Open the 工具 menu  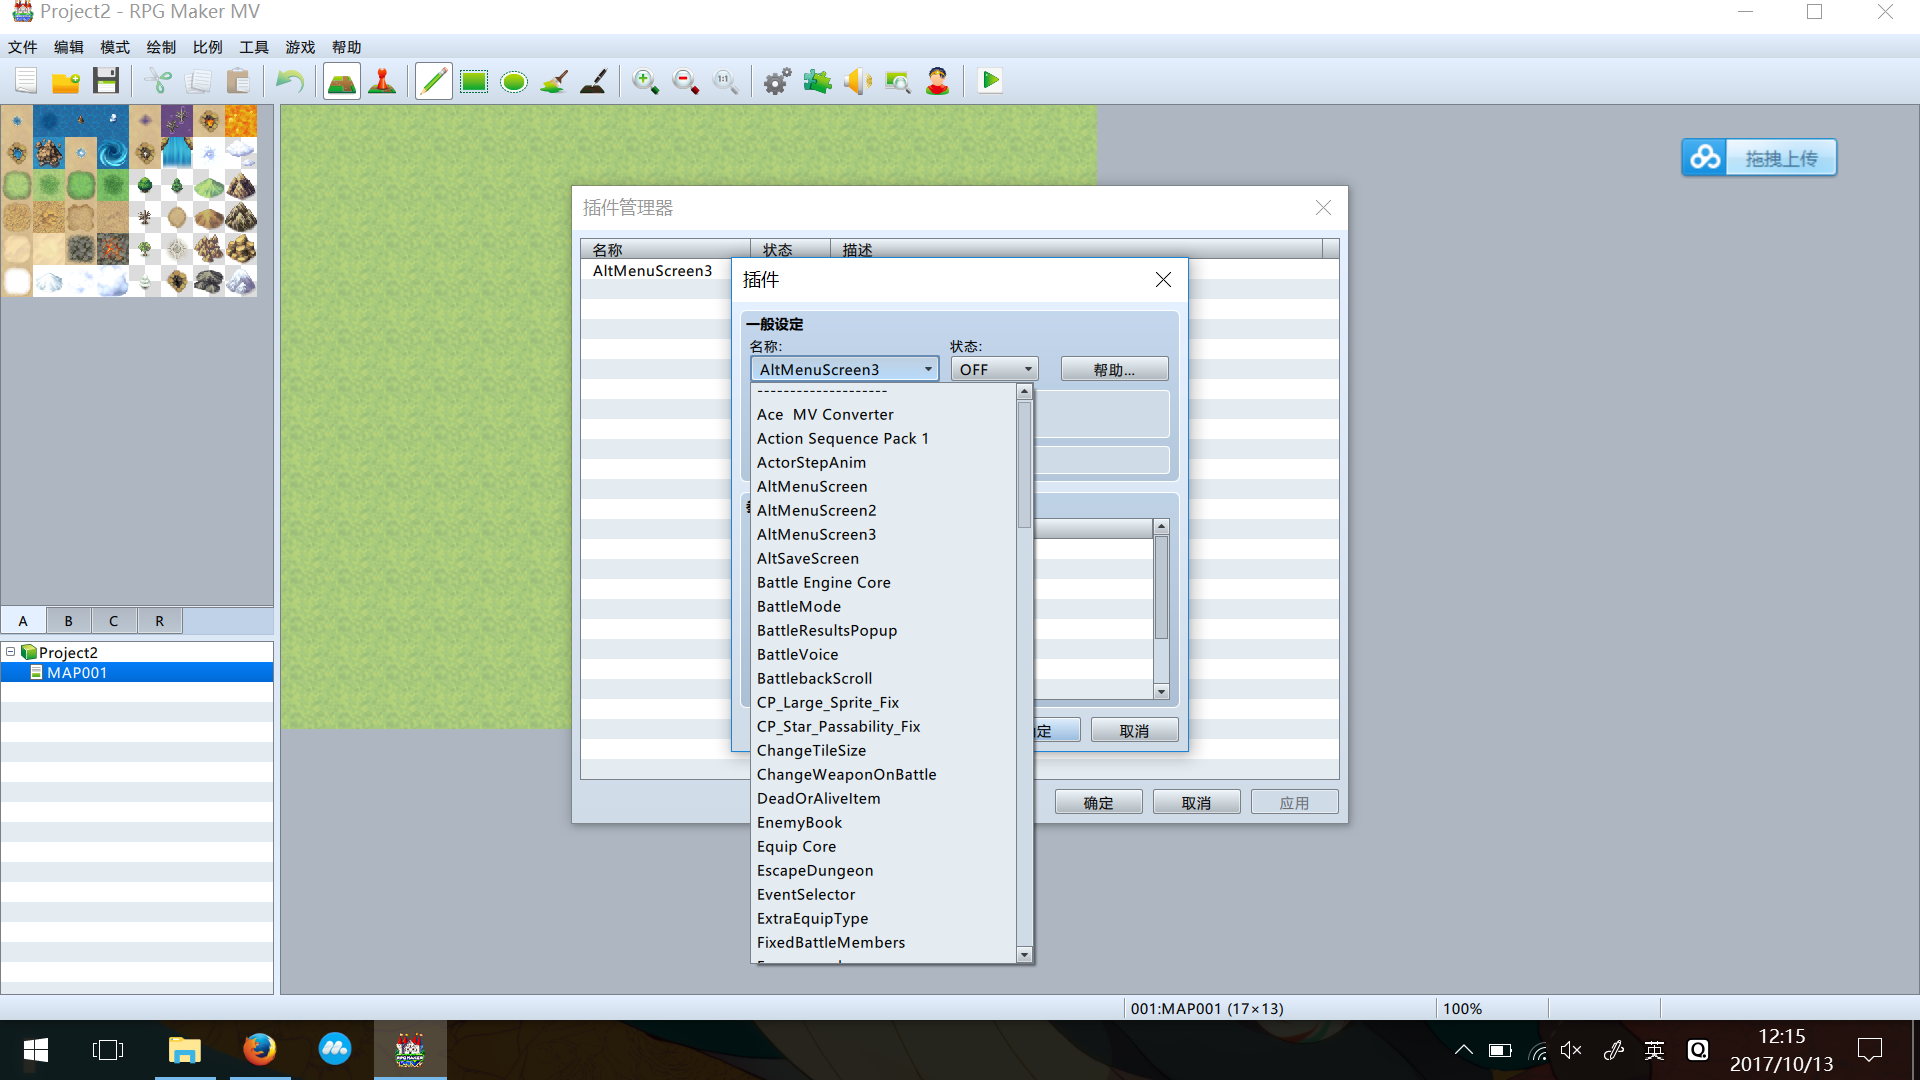(254, 47)
